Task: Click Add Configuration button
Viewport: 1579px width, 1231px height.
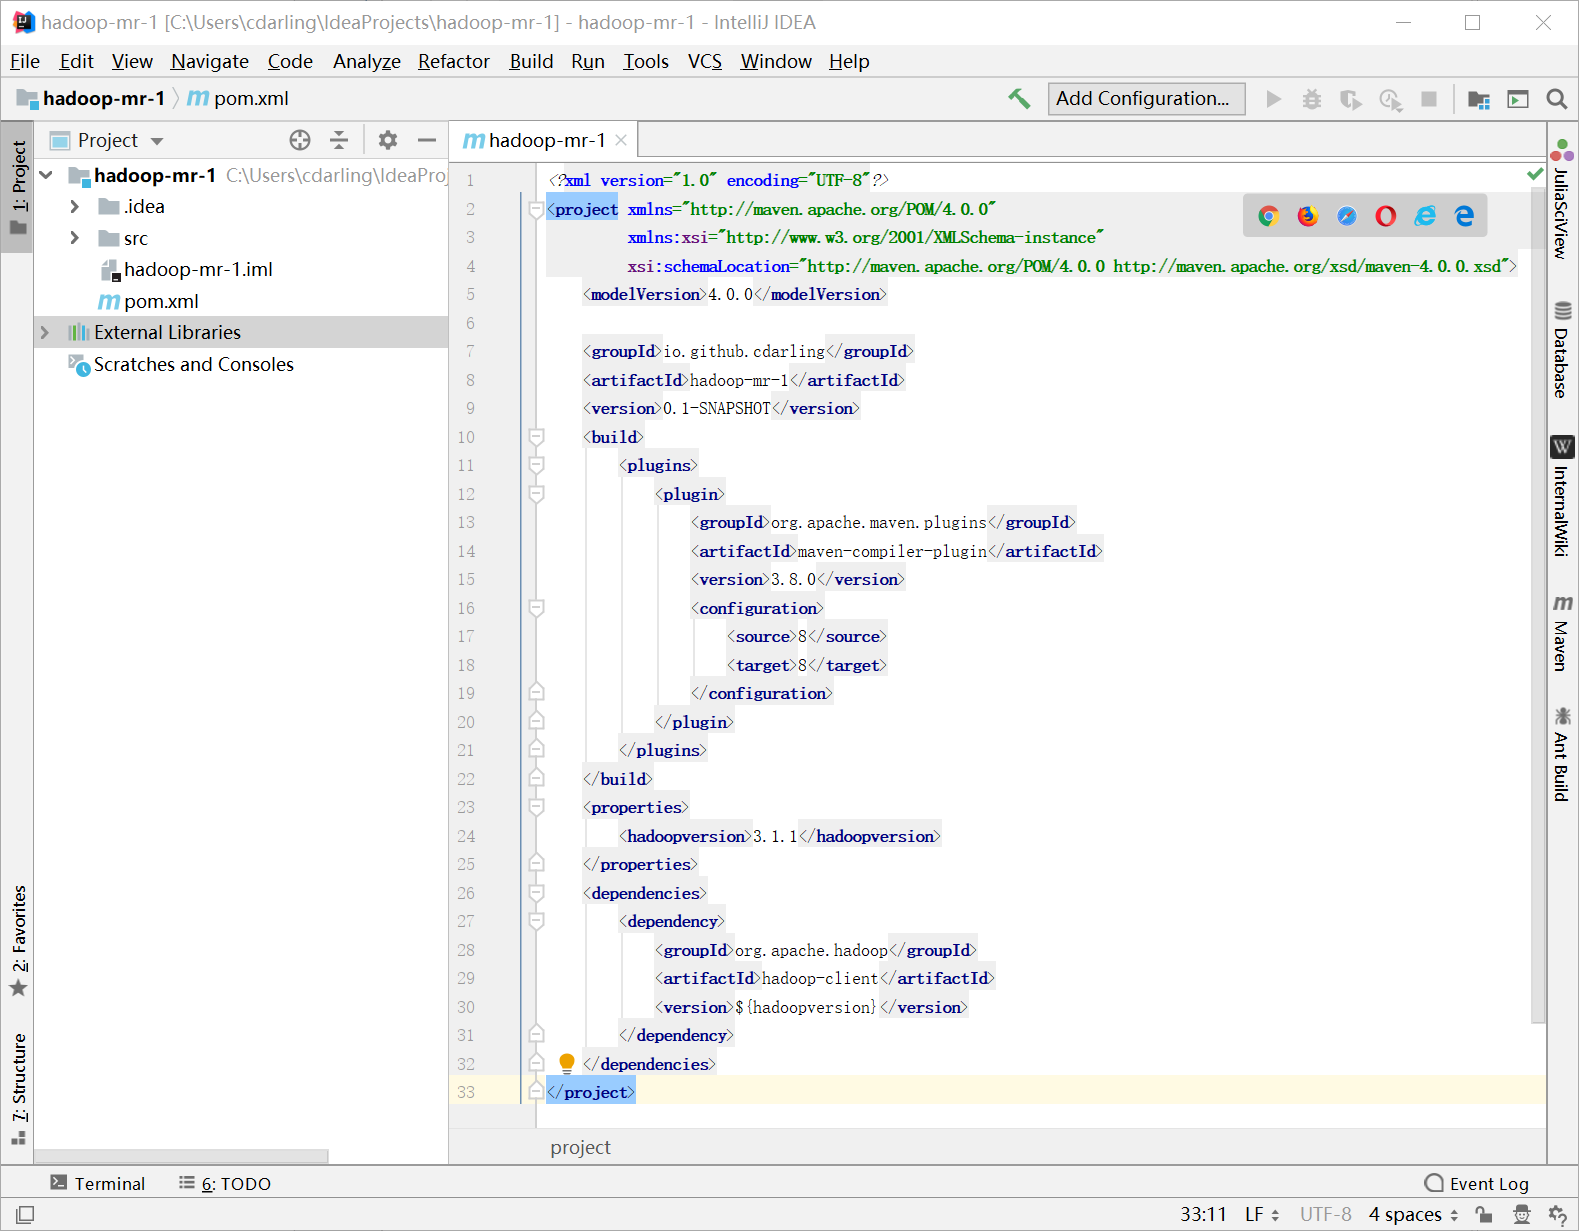Action: pyautogui.click(x=1145, y=98)
